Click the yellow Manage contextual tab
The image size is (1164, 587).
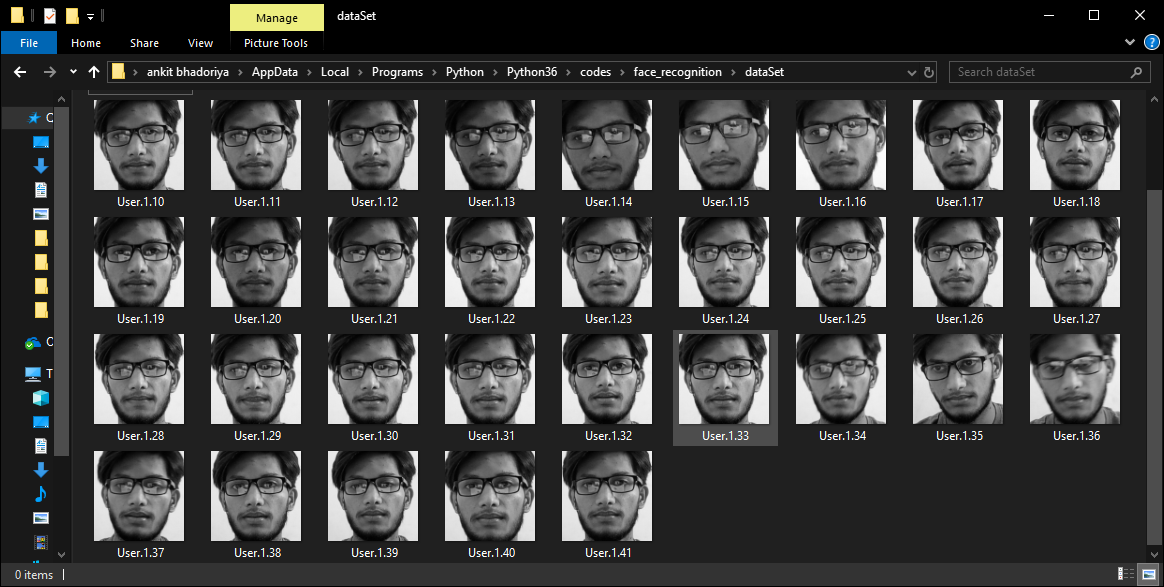click(x=277, y=18)
